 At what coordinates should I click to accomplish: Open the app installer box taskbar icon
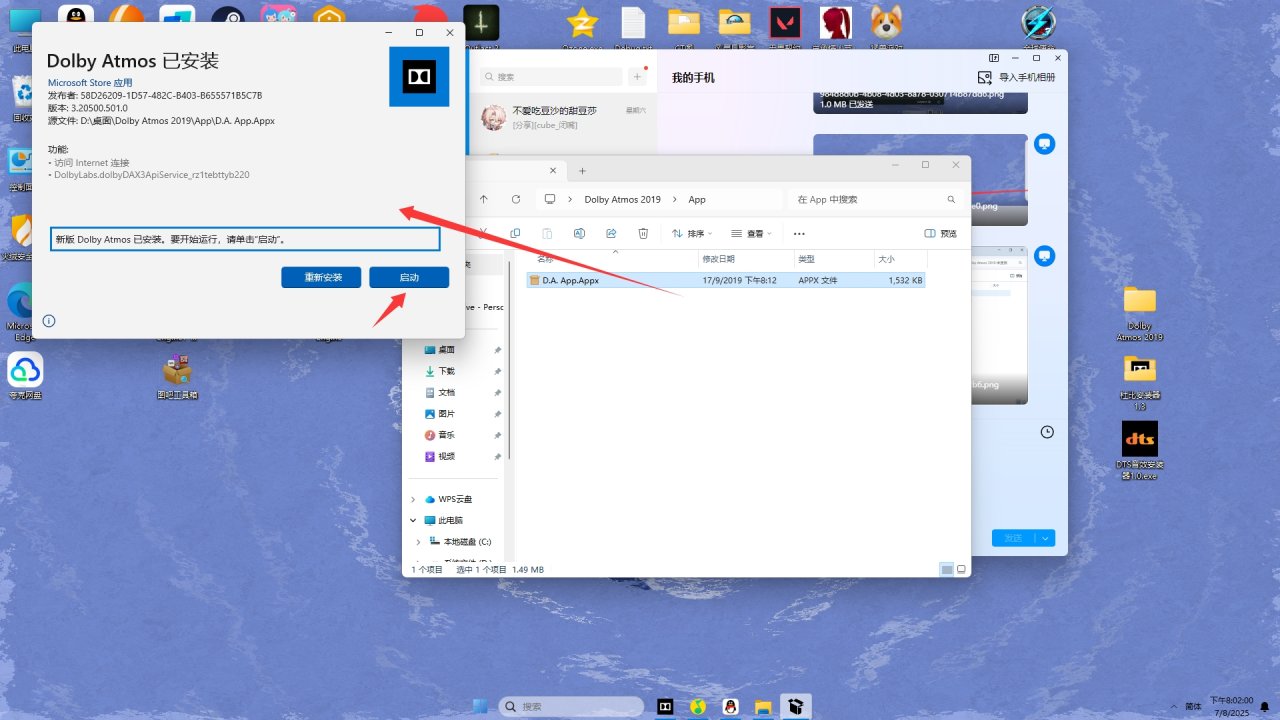pos(796,707)
